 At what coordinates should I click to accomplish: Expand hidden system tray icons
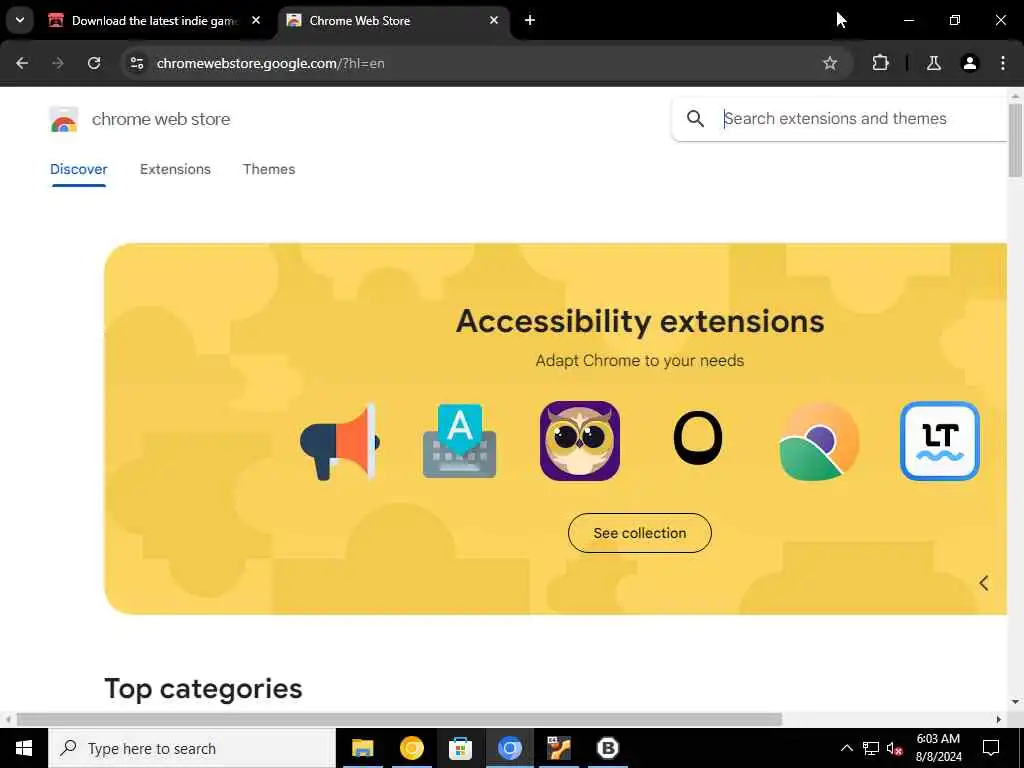[846, 748]
